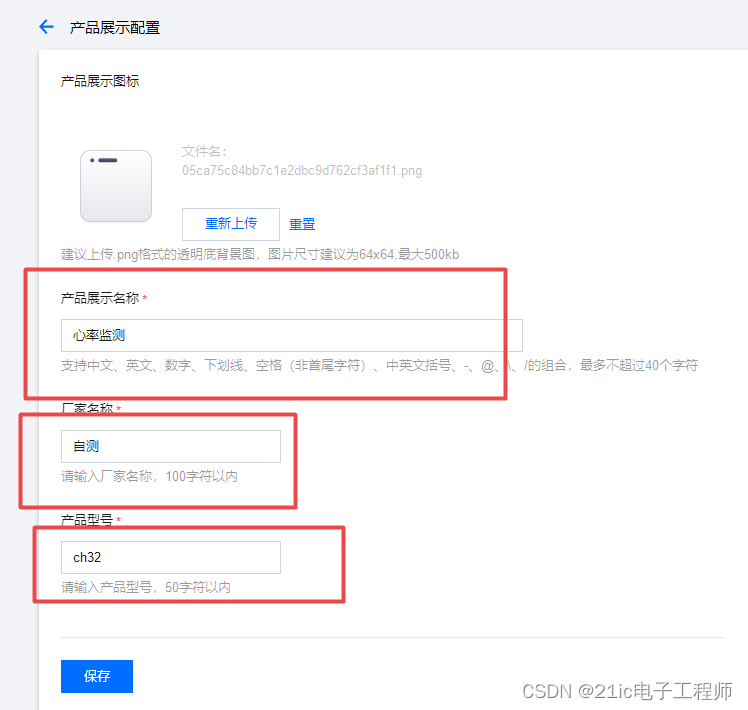Click the 产品展示图标 section label
This screenshot has height=710, width=748.
100,81
